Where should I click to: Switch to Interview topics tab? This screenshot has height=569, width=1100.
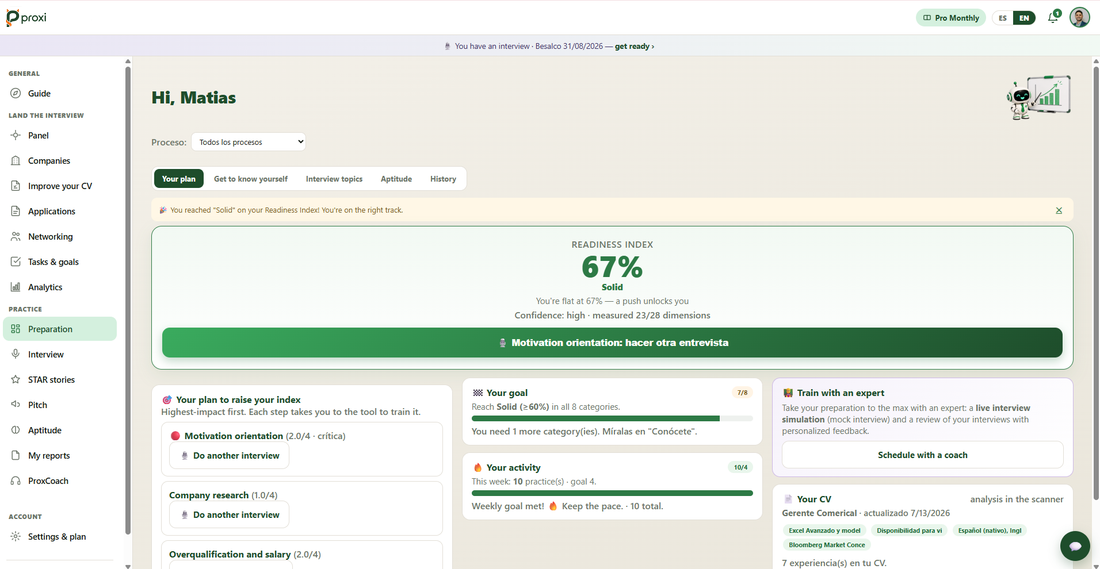[334, 179]
